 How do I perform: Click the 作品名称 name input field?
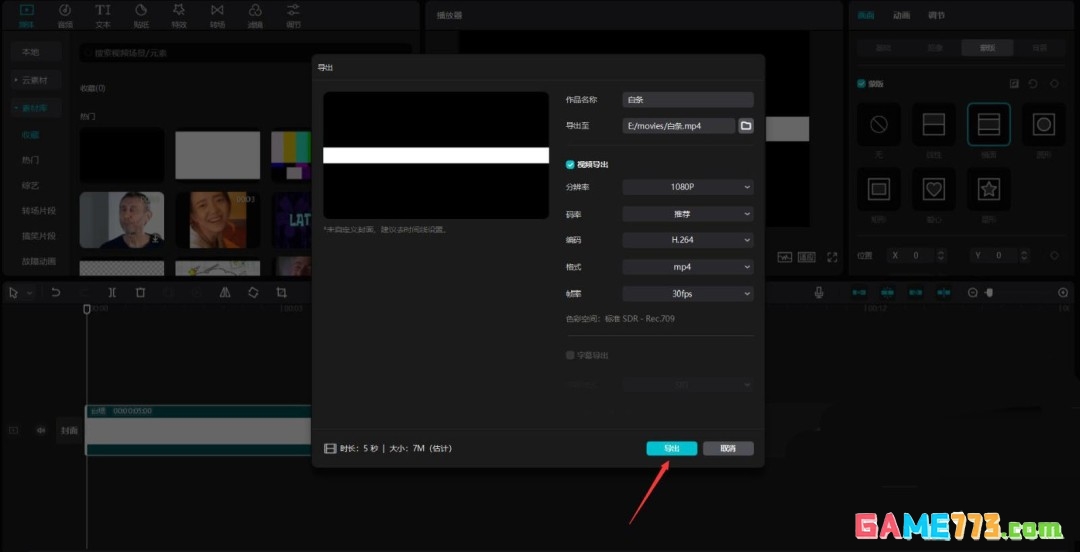(x=687, y=100)
